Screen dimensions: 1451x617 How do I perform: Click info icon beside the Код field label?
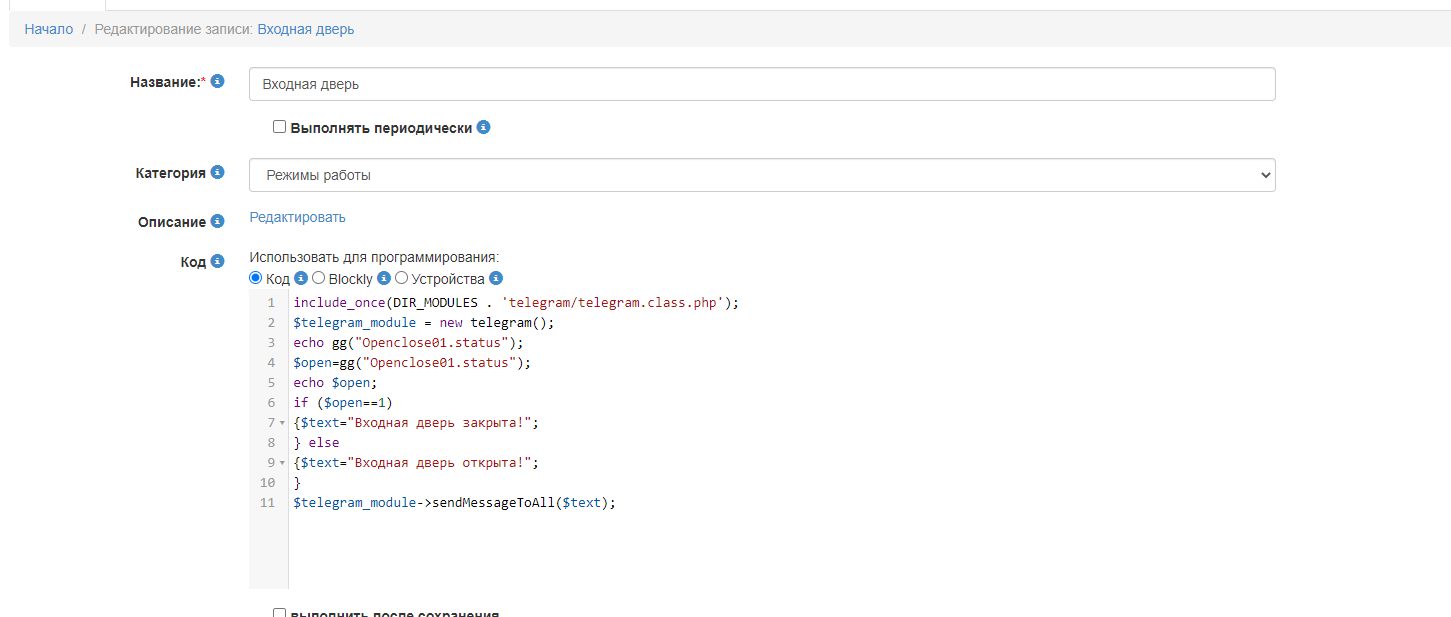tap(217, 261)
